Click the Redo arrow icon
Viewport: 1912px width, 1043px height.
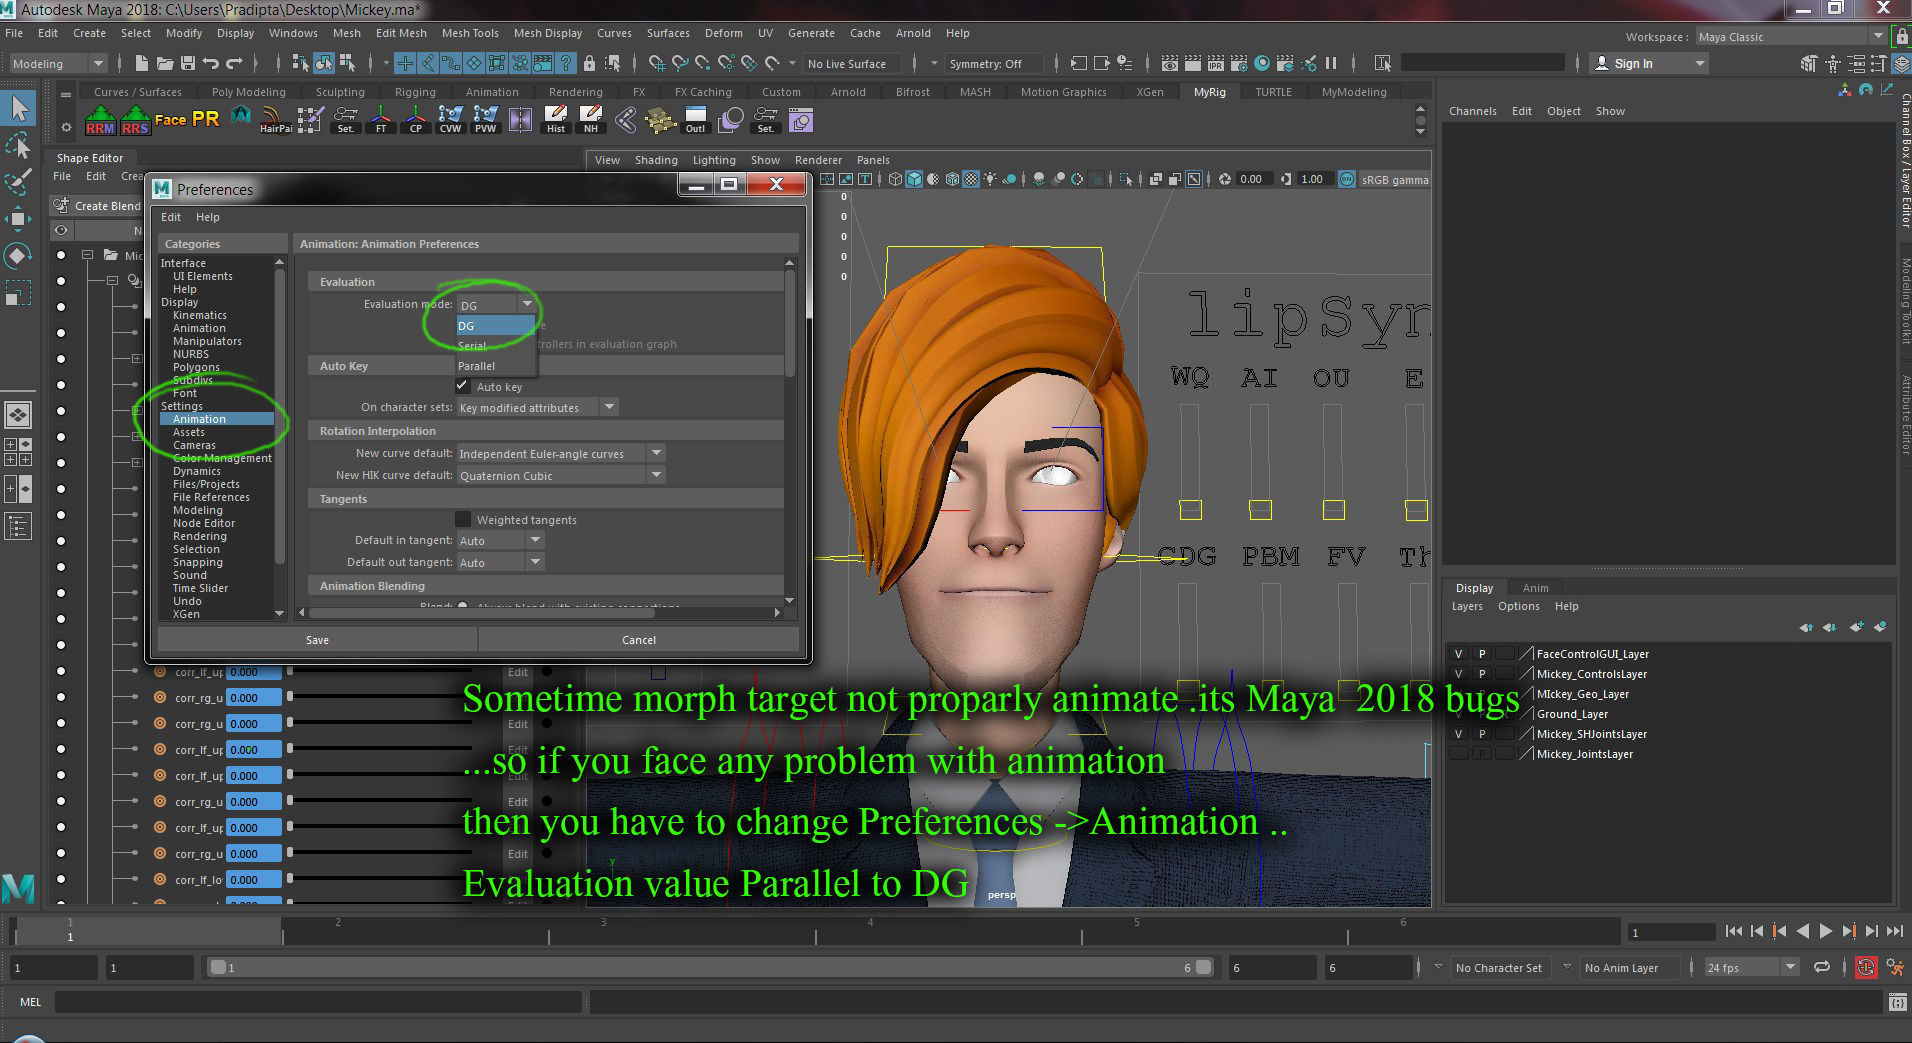click(234, 64)
